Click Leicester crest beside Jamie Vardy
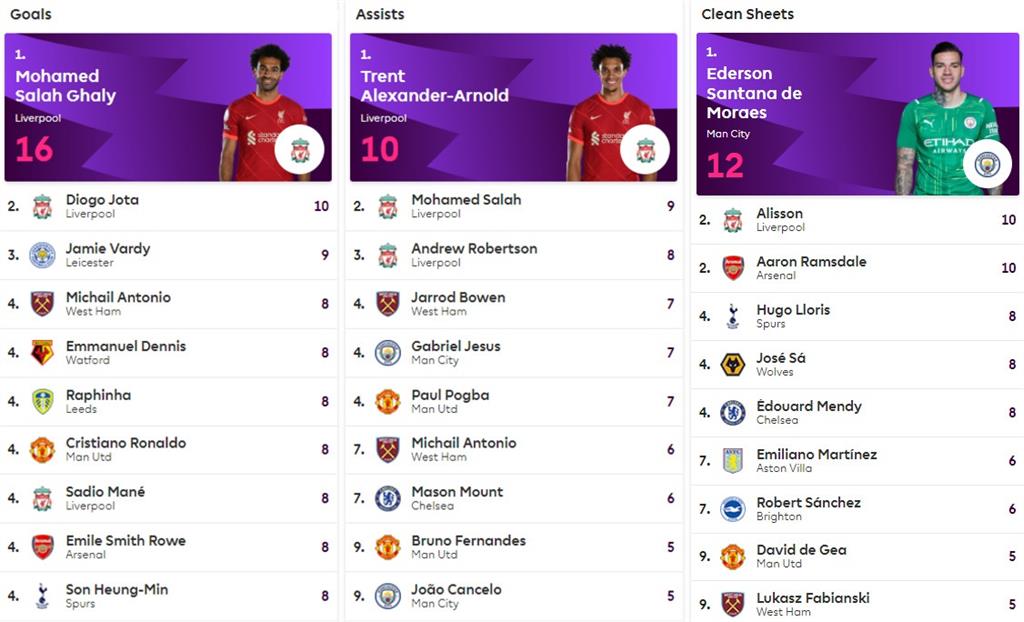Viewport: 1024px width, 622px height. tap(42, 255)
